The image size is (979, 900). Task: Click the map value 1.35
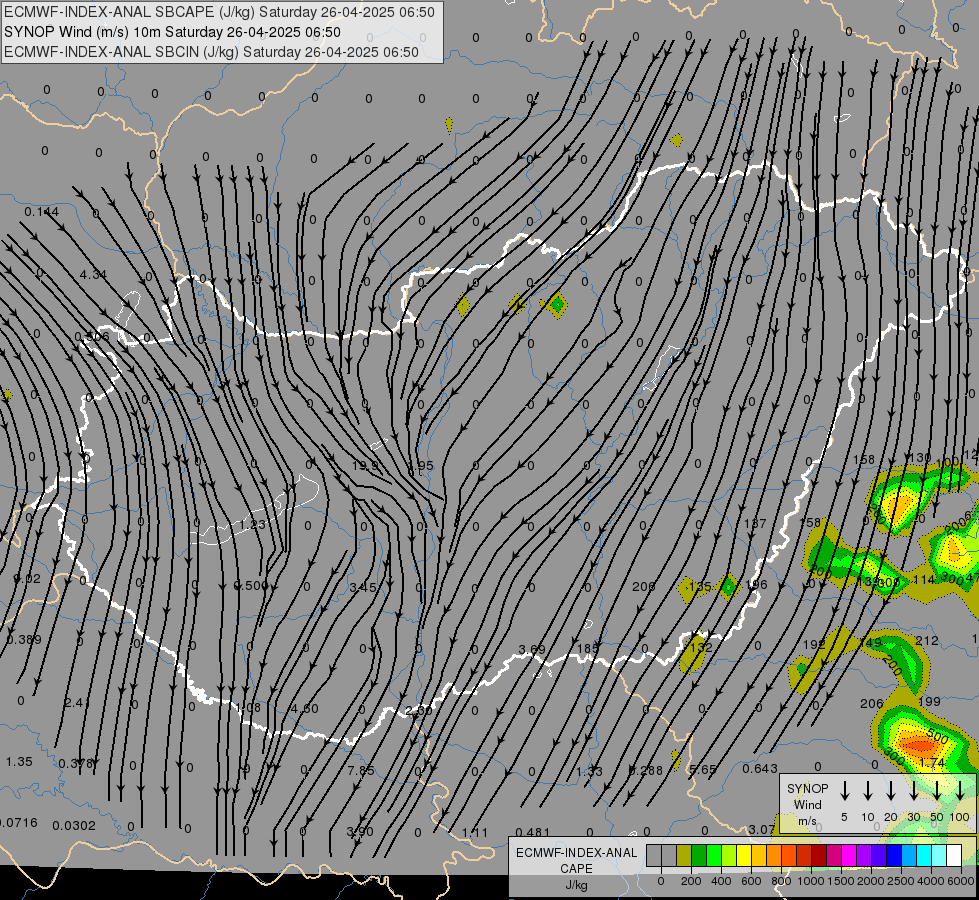click(x=19, y=762)
